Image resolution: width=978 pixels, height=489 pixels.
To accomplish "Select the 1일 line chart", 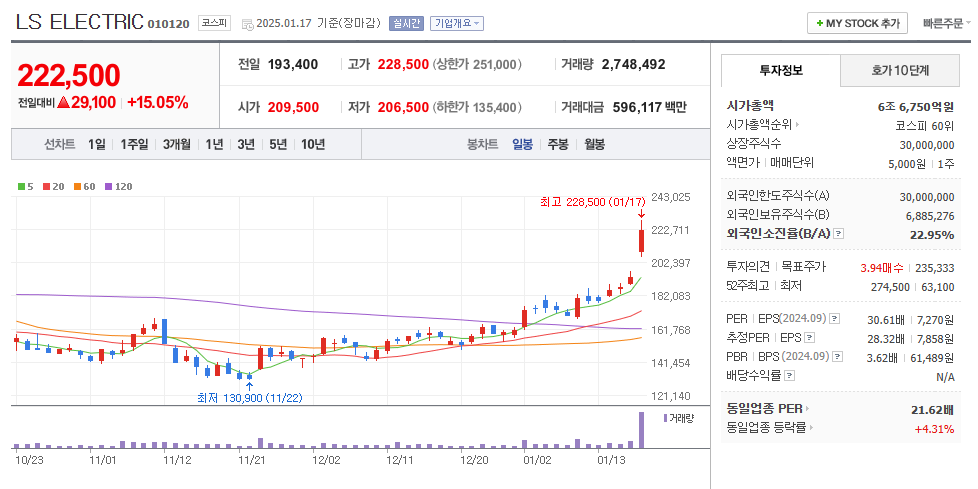I will tap(97, 145).
